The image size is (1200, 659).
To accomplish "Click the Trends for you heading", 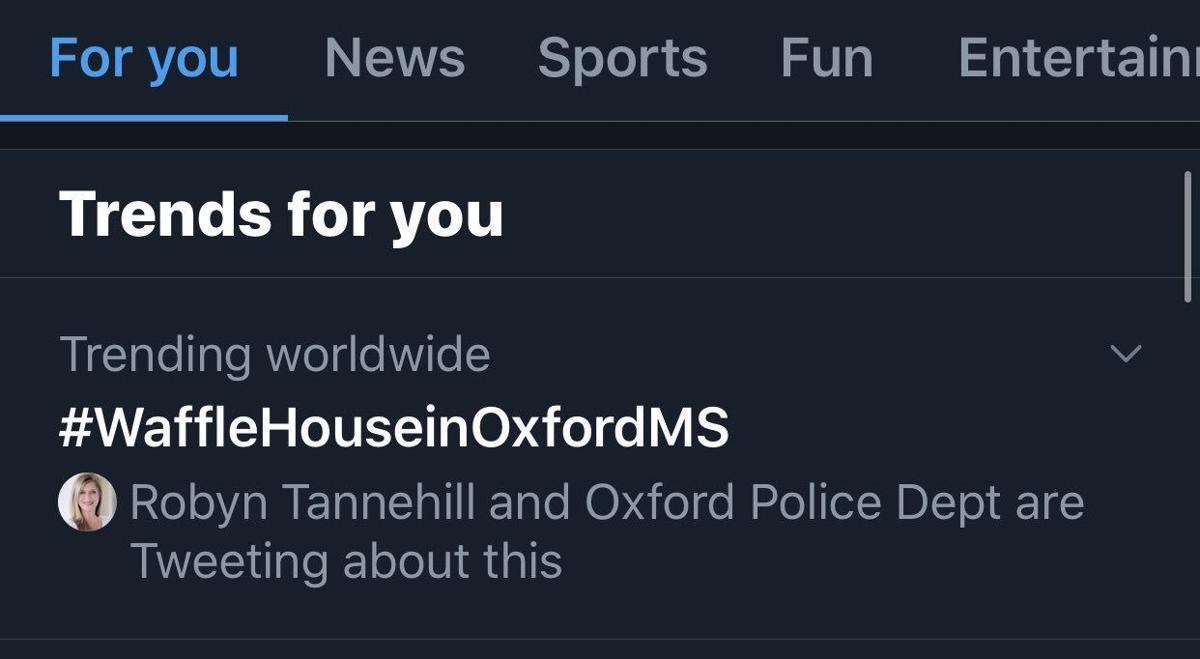I will [281, 214].
